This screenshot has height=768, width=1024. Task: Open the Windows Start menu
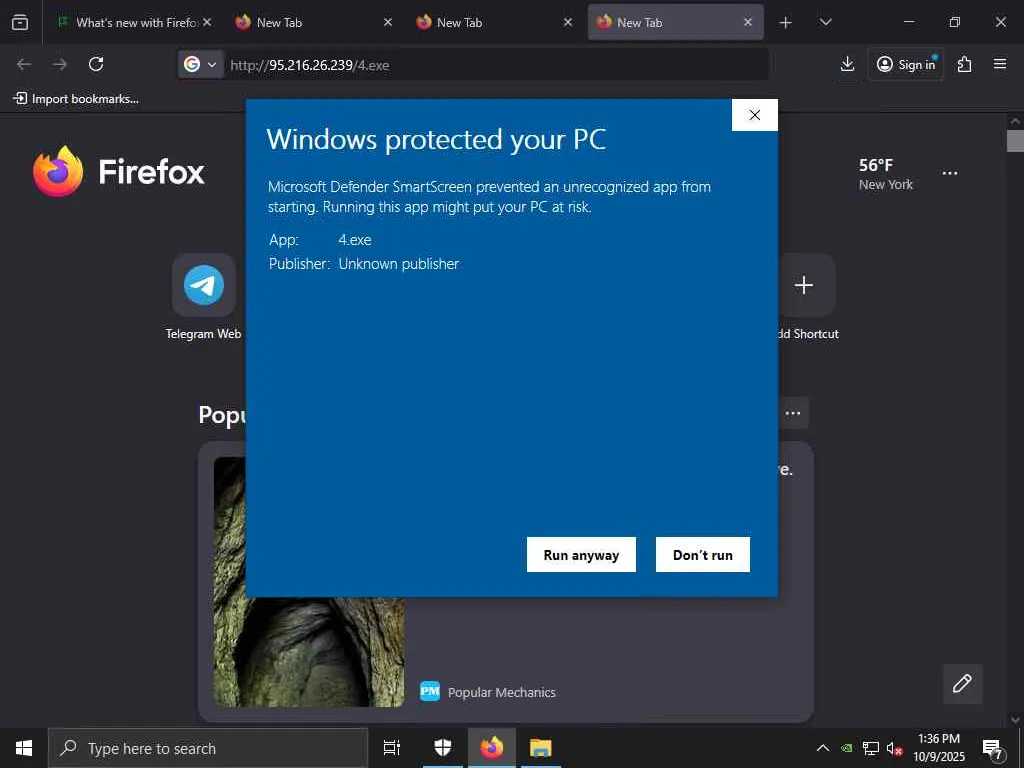pyautogui.click(x=24, y=748)
